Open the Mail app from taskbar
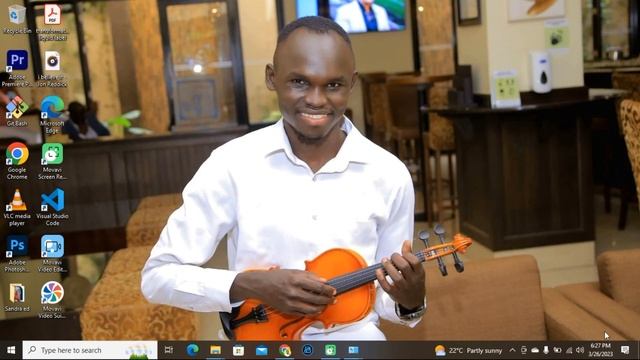640x360 pixels. tap(262, 350)
